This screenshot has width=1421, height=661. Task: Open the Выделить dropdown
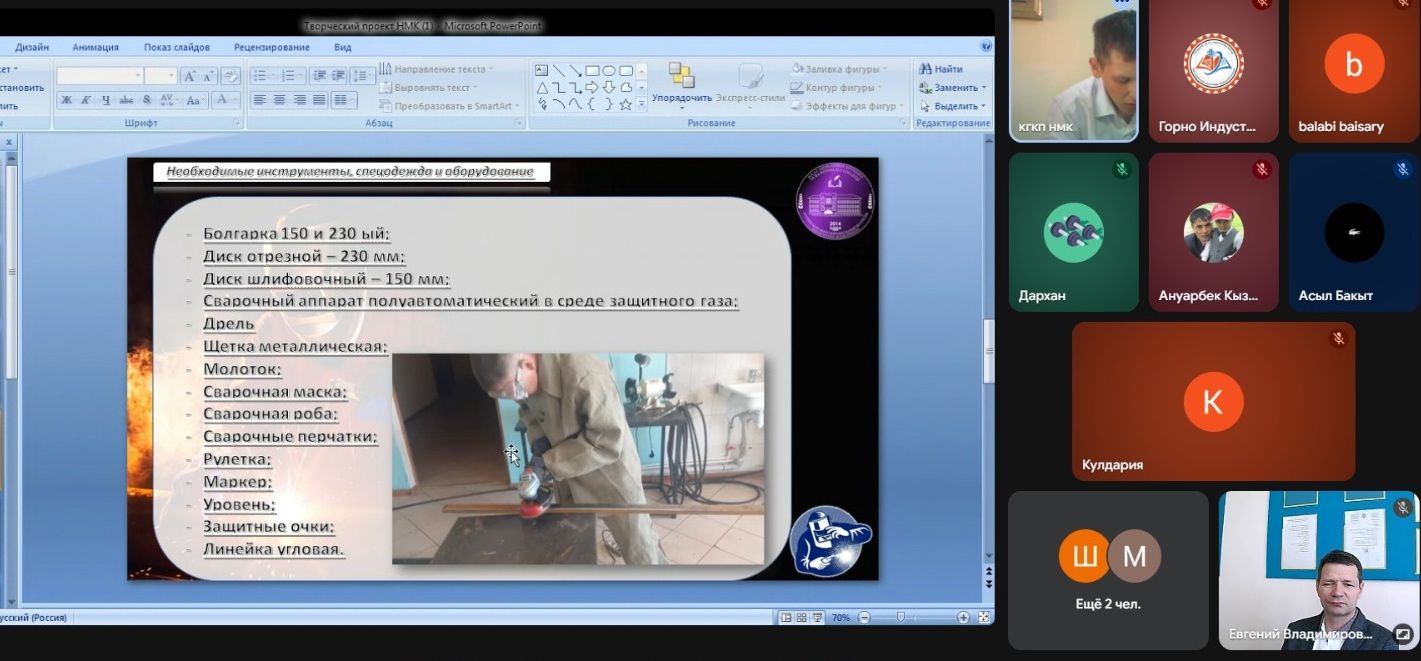point(953,106)
